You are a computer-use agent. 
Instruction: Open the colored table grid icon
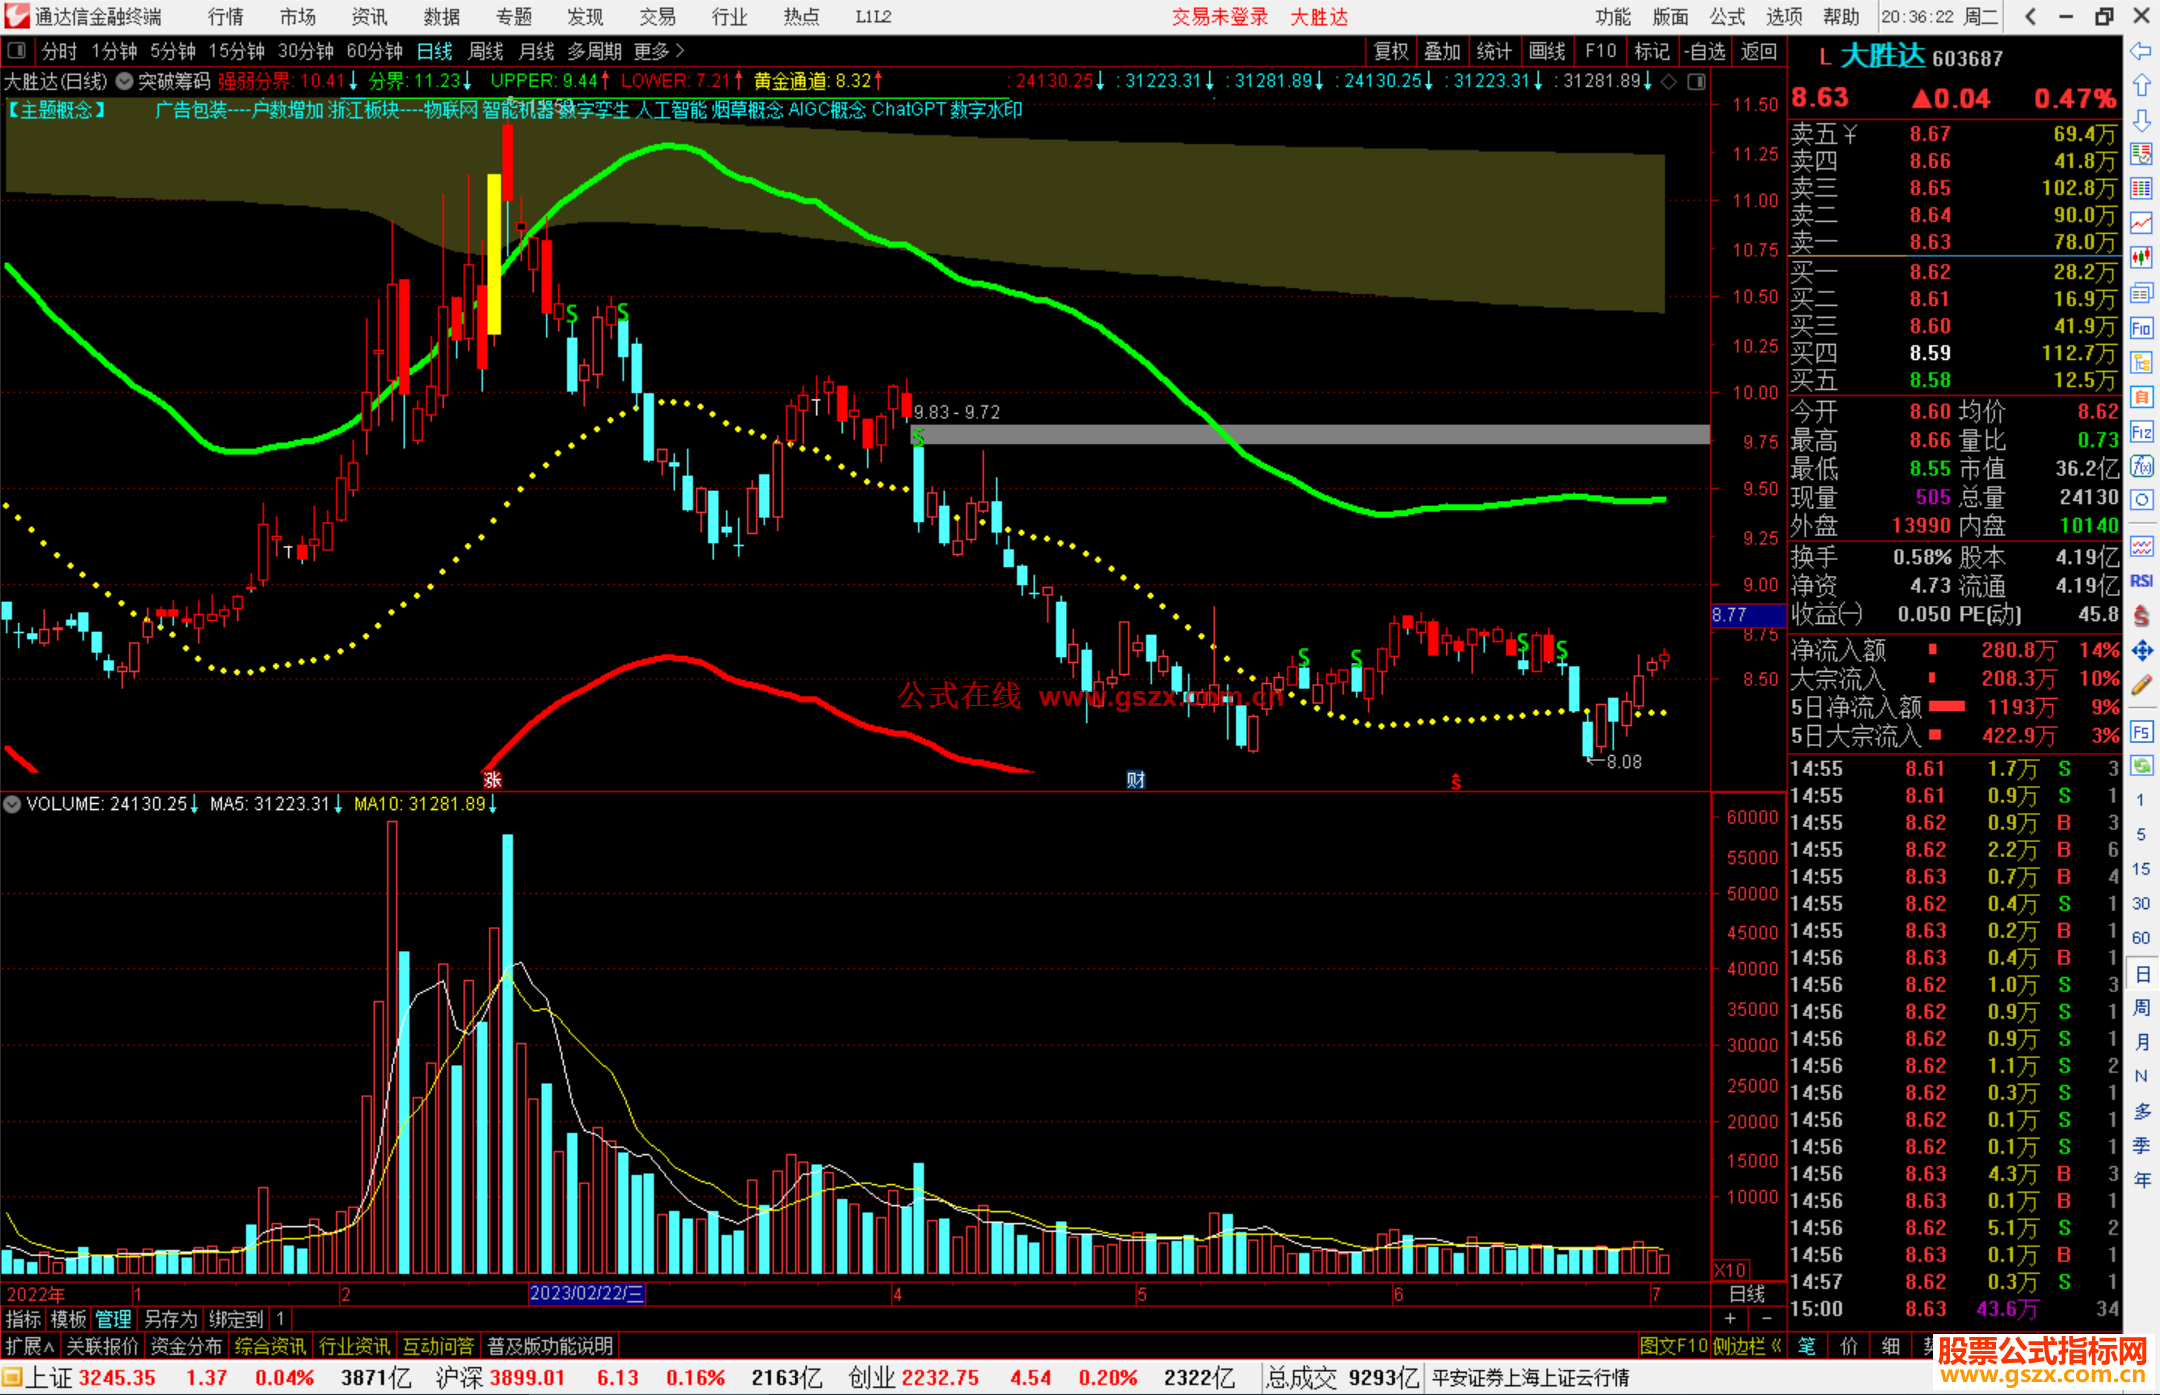click(2141, 189)
